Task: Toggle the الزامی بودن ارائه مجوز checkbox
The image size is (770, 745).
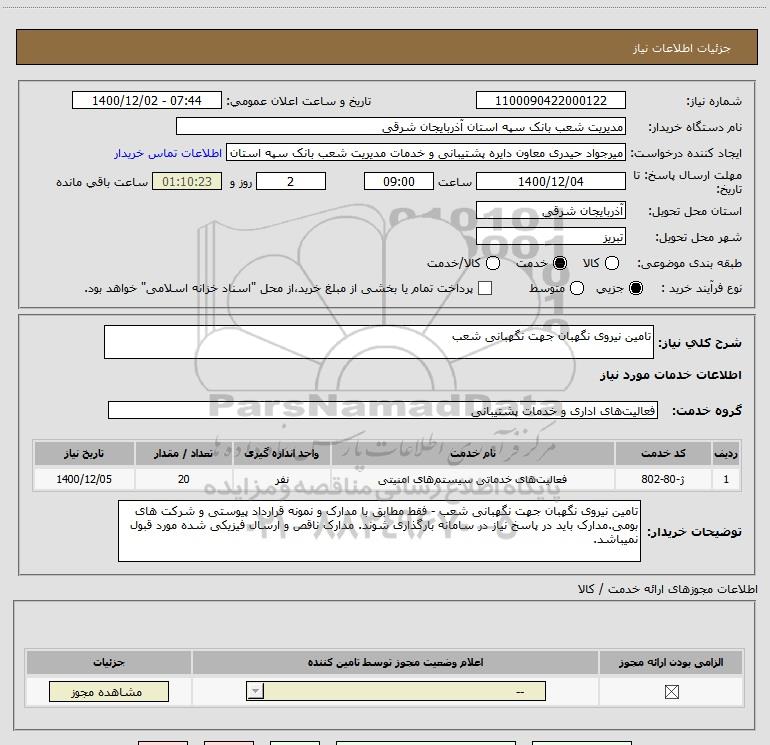Action: tap(671, 691)
